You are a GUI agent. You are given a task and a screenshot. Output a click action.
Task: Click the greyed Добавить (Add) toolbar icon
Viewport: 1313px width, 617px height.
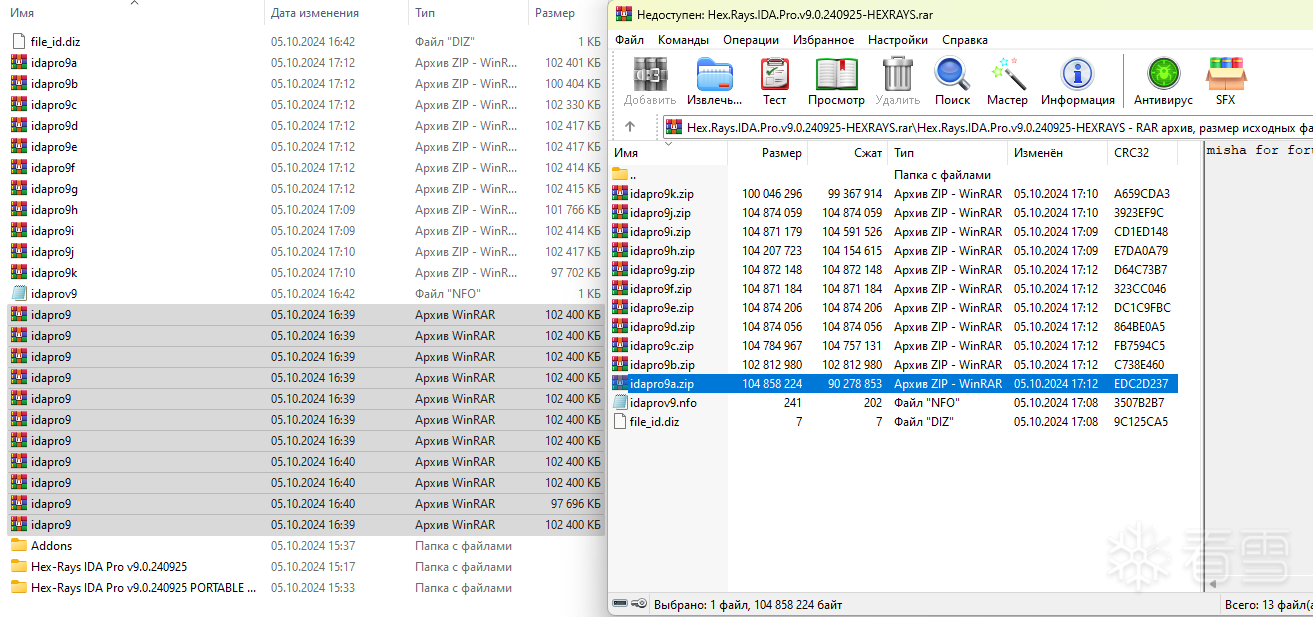click(x=650, y=75)
